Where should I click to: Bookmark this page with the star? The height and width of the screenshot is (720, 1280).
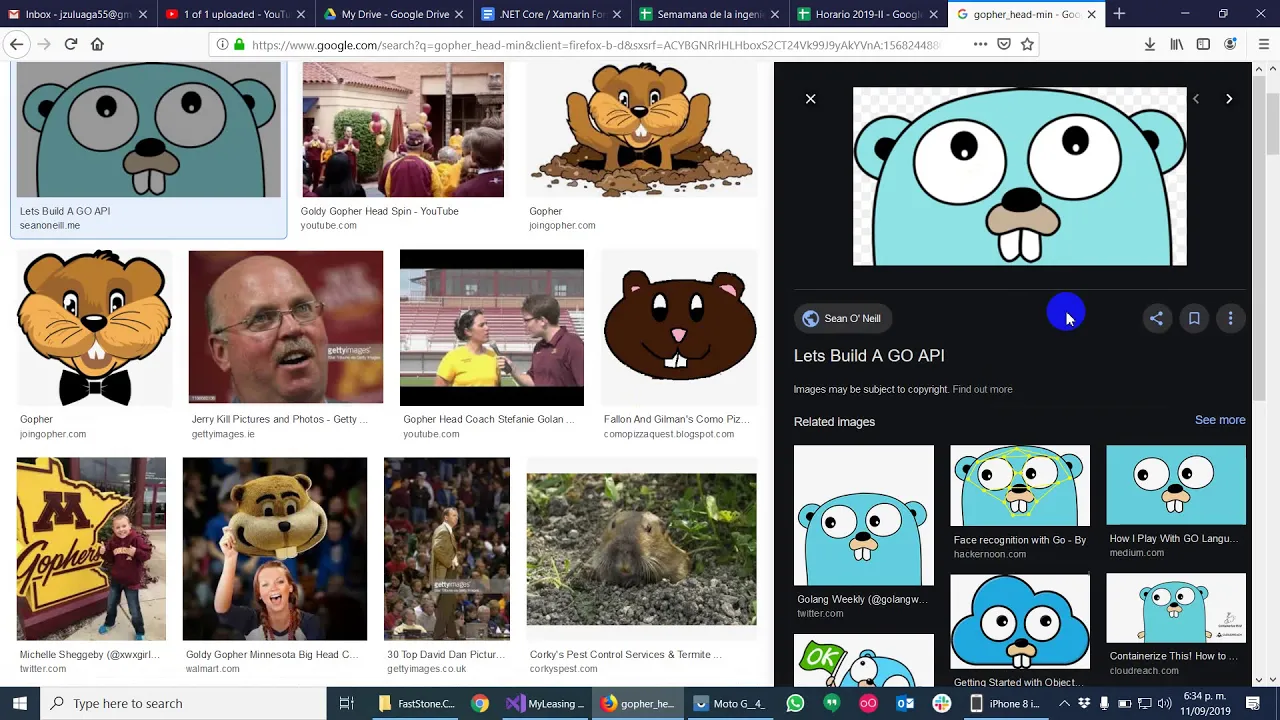[x=1027, y=44]
